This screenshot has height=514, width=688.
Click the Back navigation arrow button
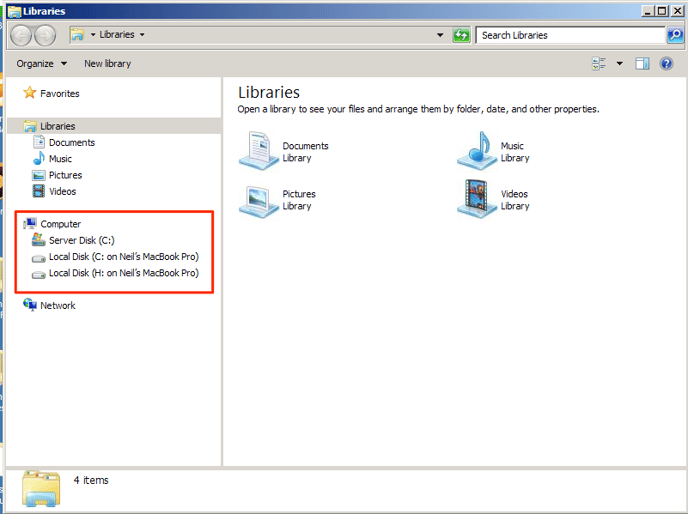[21, 35]
